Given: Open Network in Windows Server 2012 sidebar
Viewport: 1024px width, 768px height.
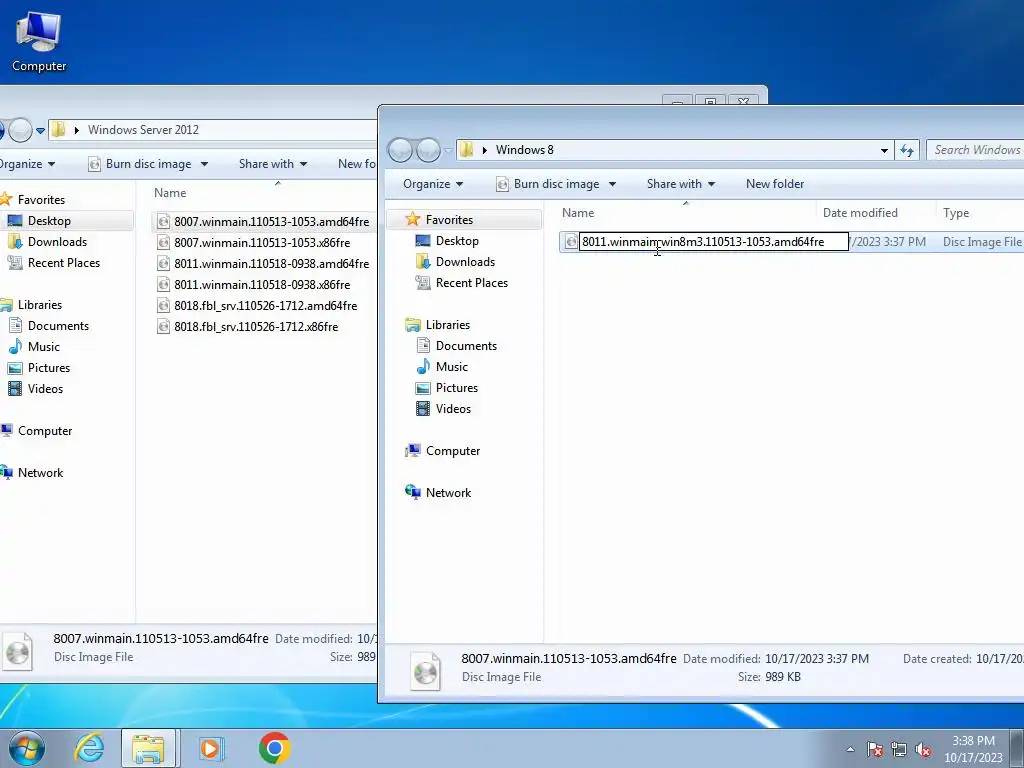Looking at the screenshot, I should pos(40,472).
